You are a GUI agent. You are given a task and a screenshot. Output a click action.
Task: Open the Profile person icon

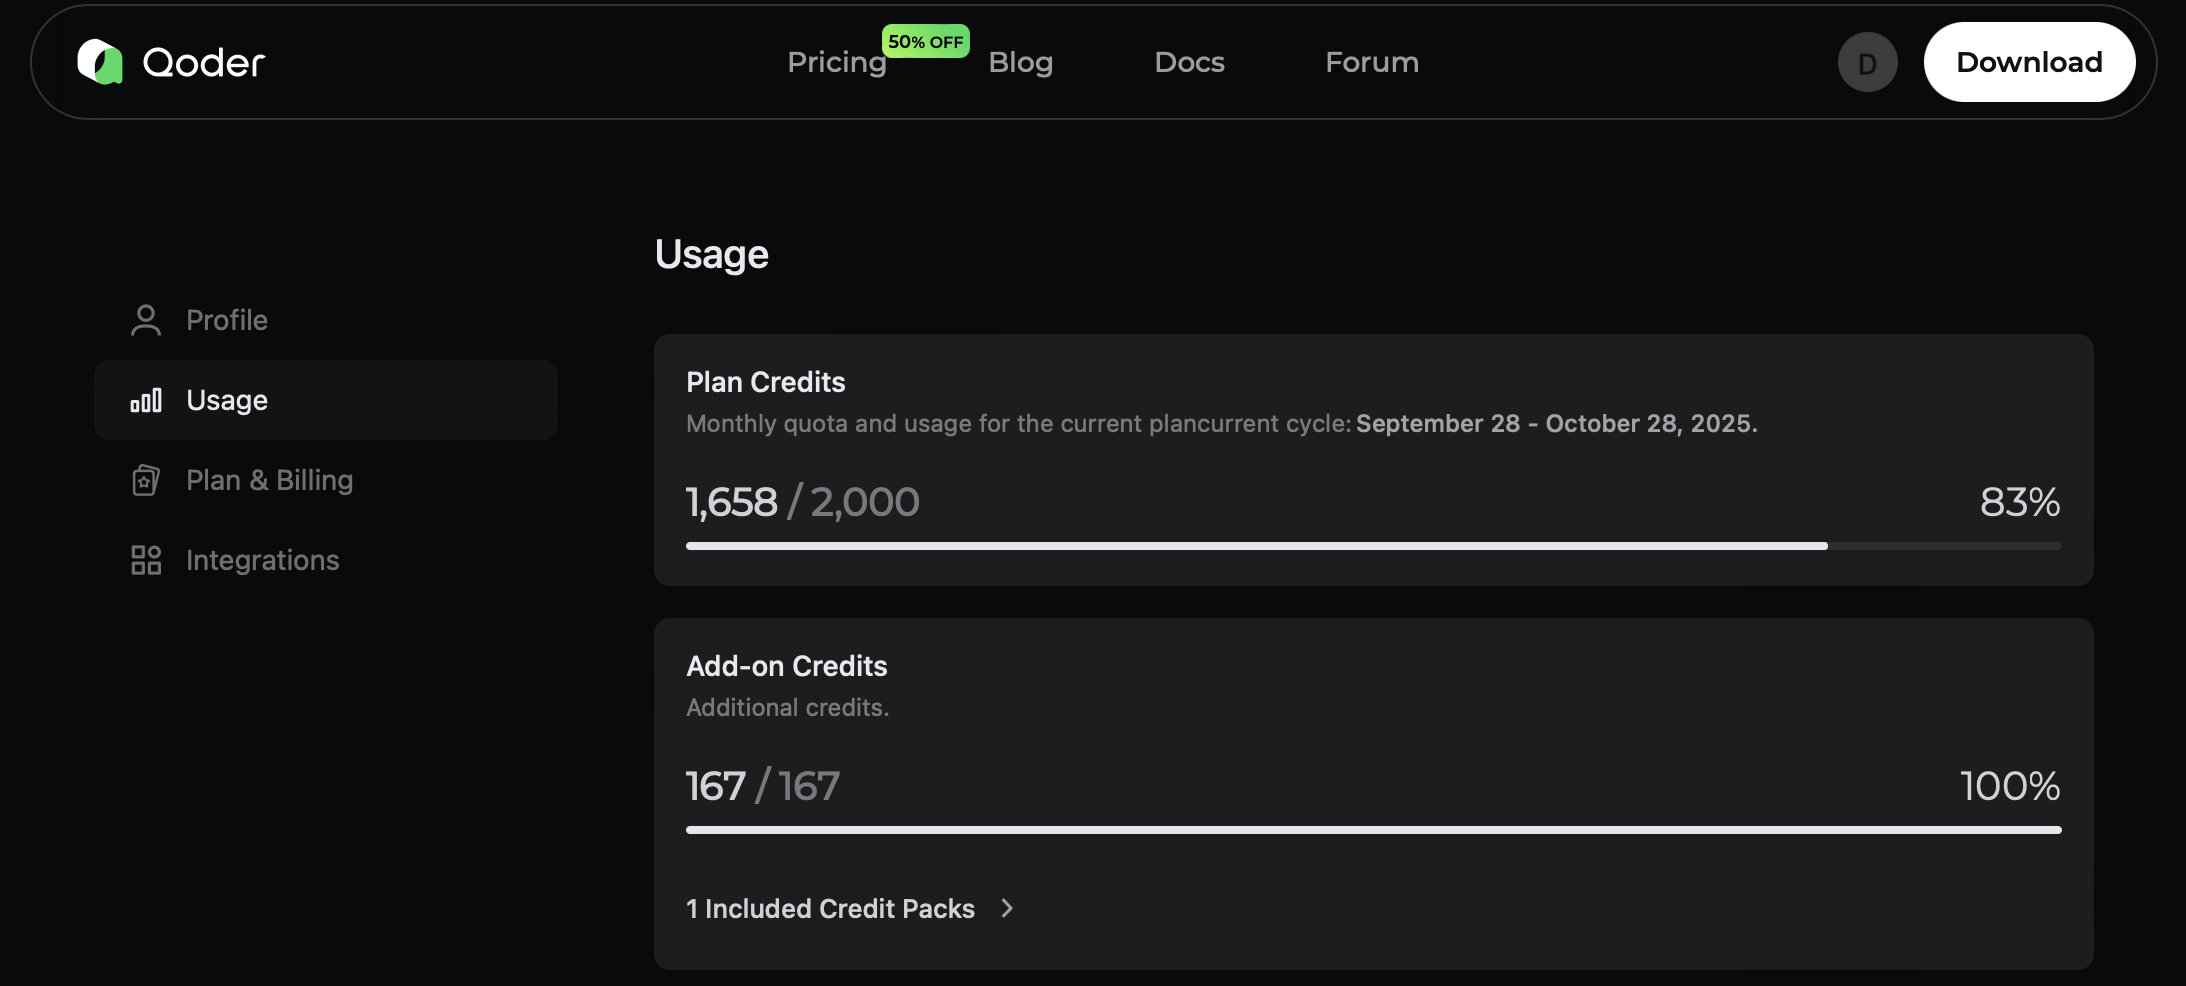click(146, 320)
